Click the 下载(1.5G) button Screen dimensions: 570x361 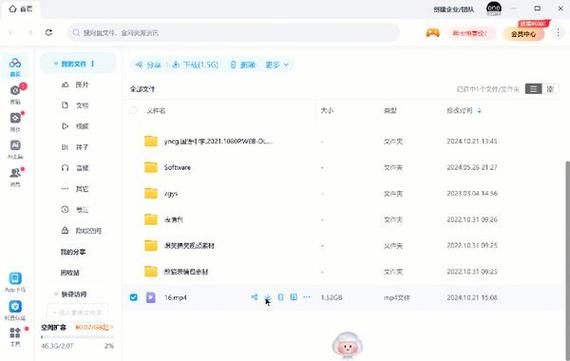[196, 65]
